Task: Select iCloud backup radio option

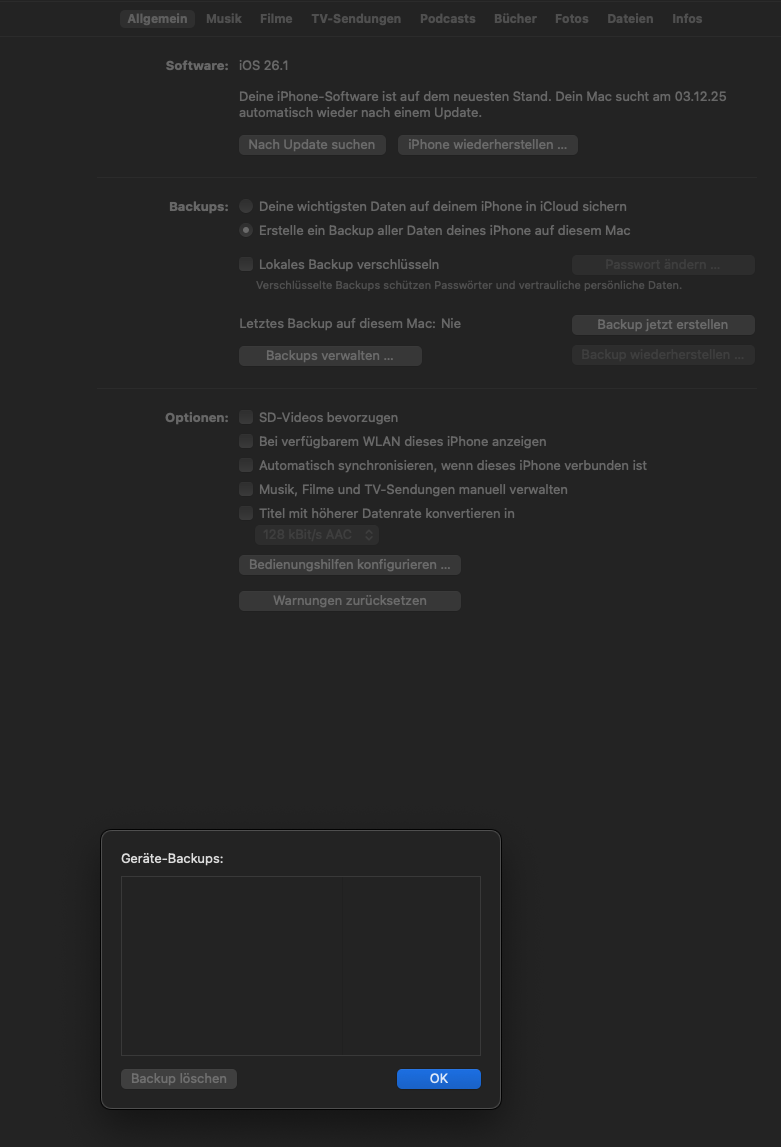Action: [x=246, y=206]
